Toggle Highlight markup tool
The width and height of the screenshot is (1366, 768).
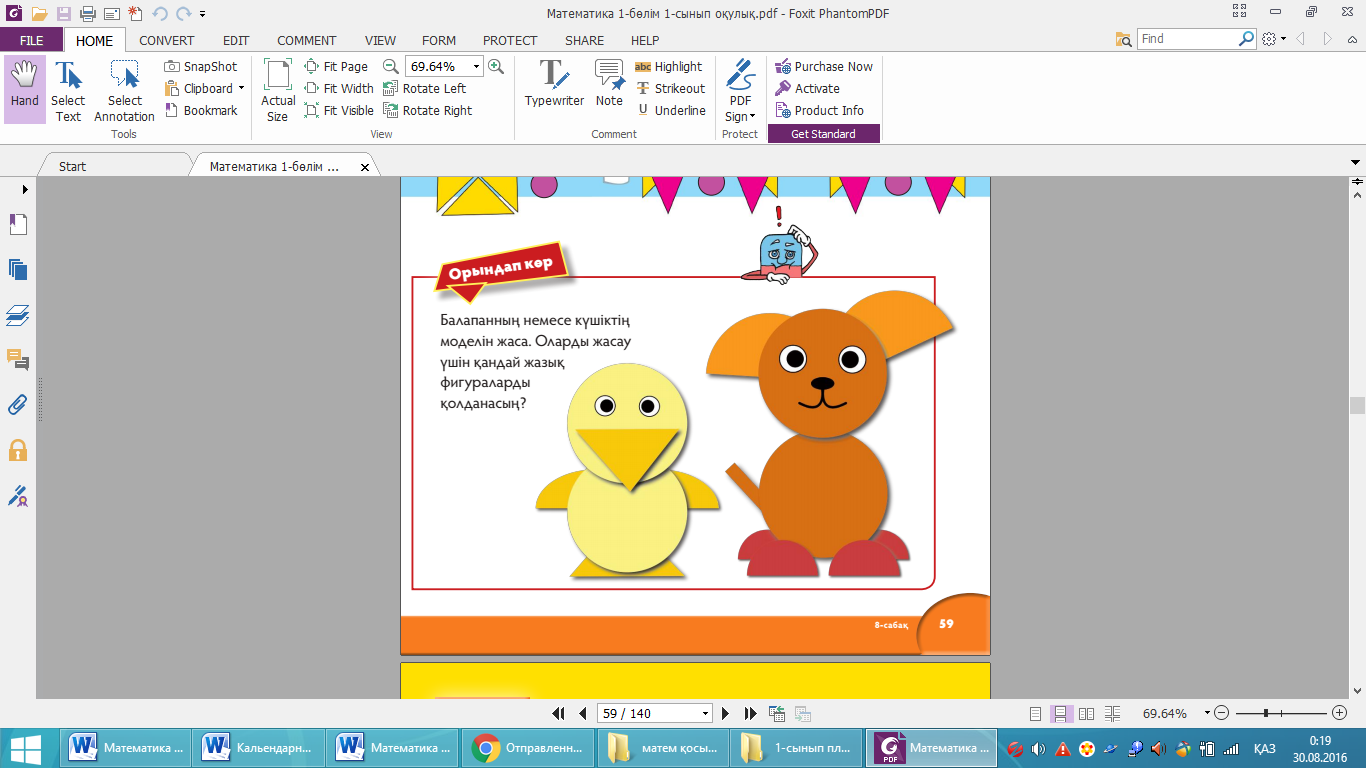tap(669, 66)
